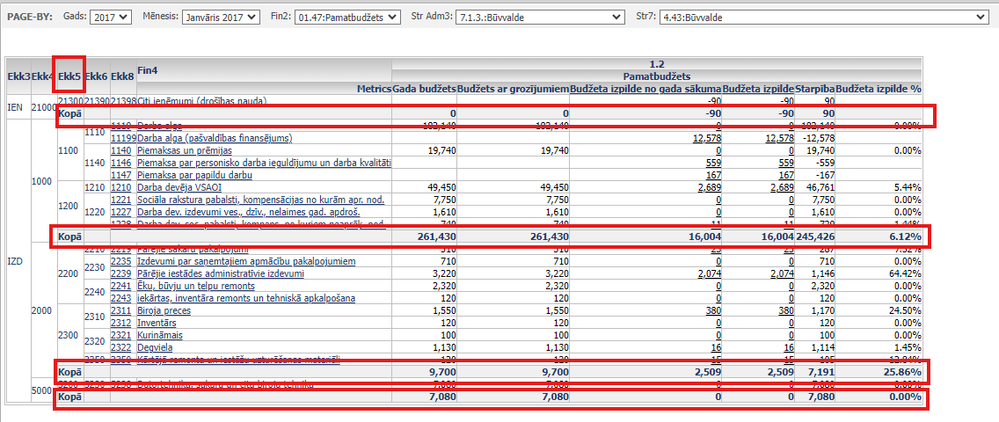
Task: Open the Darba devēja VSAOI link
Action: [x=179, y=187]
